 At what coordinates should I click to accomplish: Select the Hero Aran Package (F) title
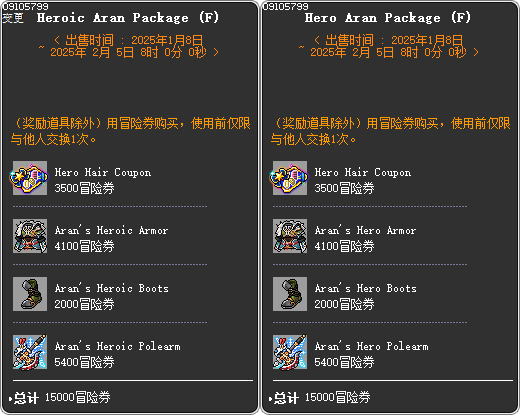point(388,18)
